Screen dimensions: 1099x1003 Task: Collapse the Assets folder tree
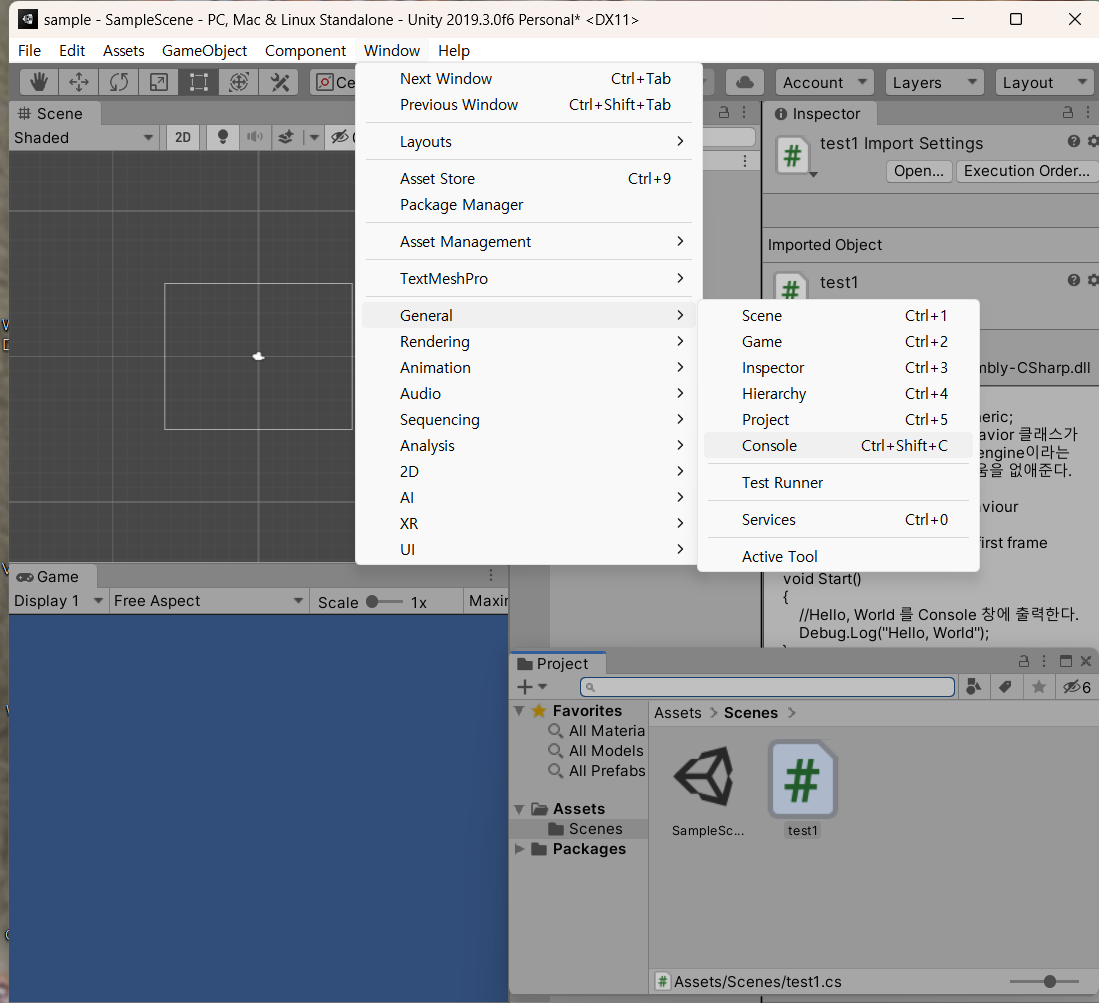(x=519, y=809)
